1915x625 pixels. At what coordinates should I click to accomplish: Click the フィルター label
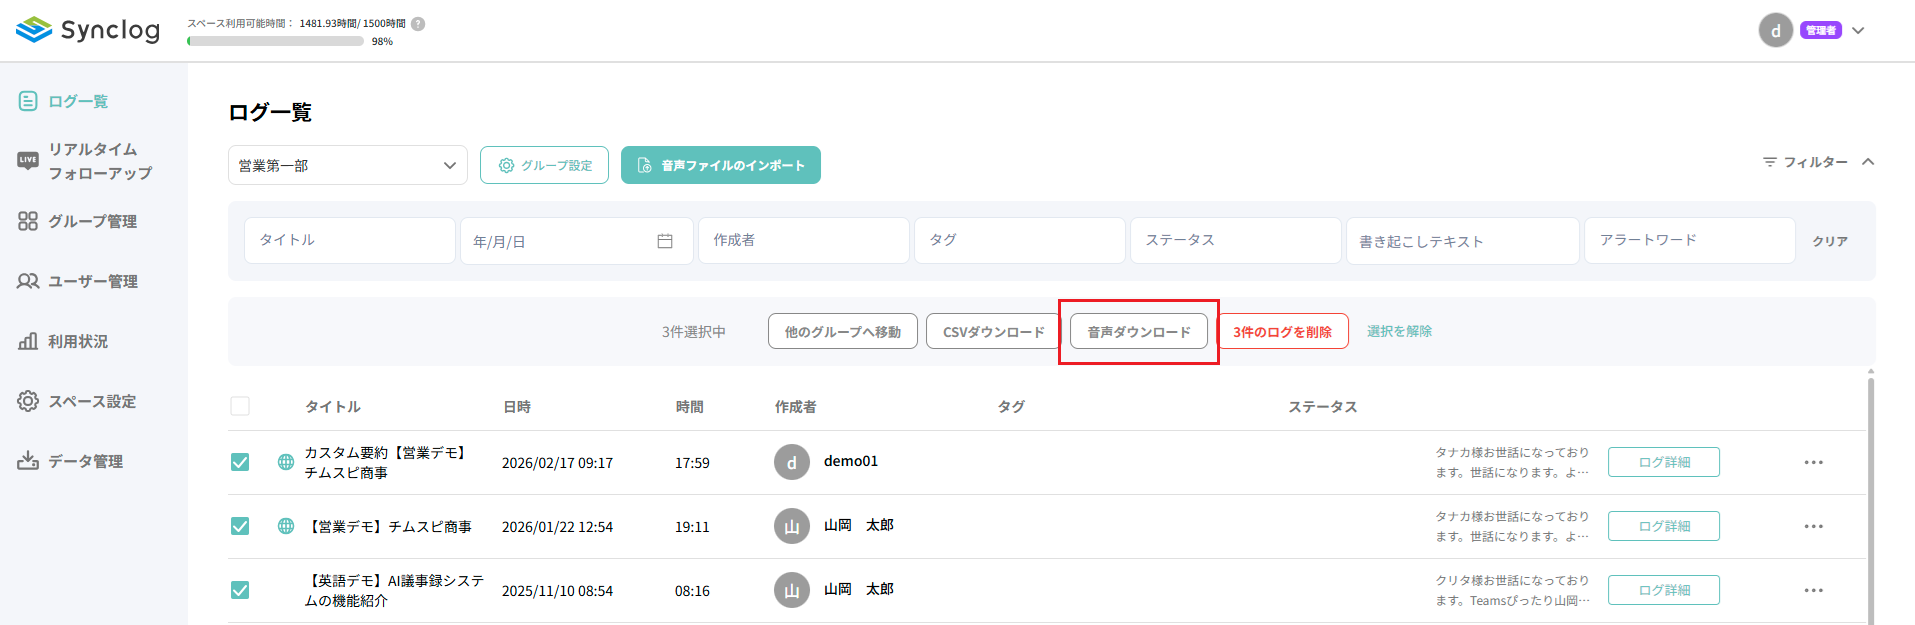click(1815, 162)
